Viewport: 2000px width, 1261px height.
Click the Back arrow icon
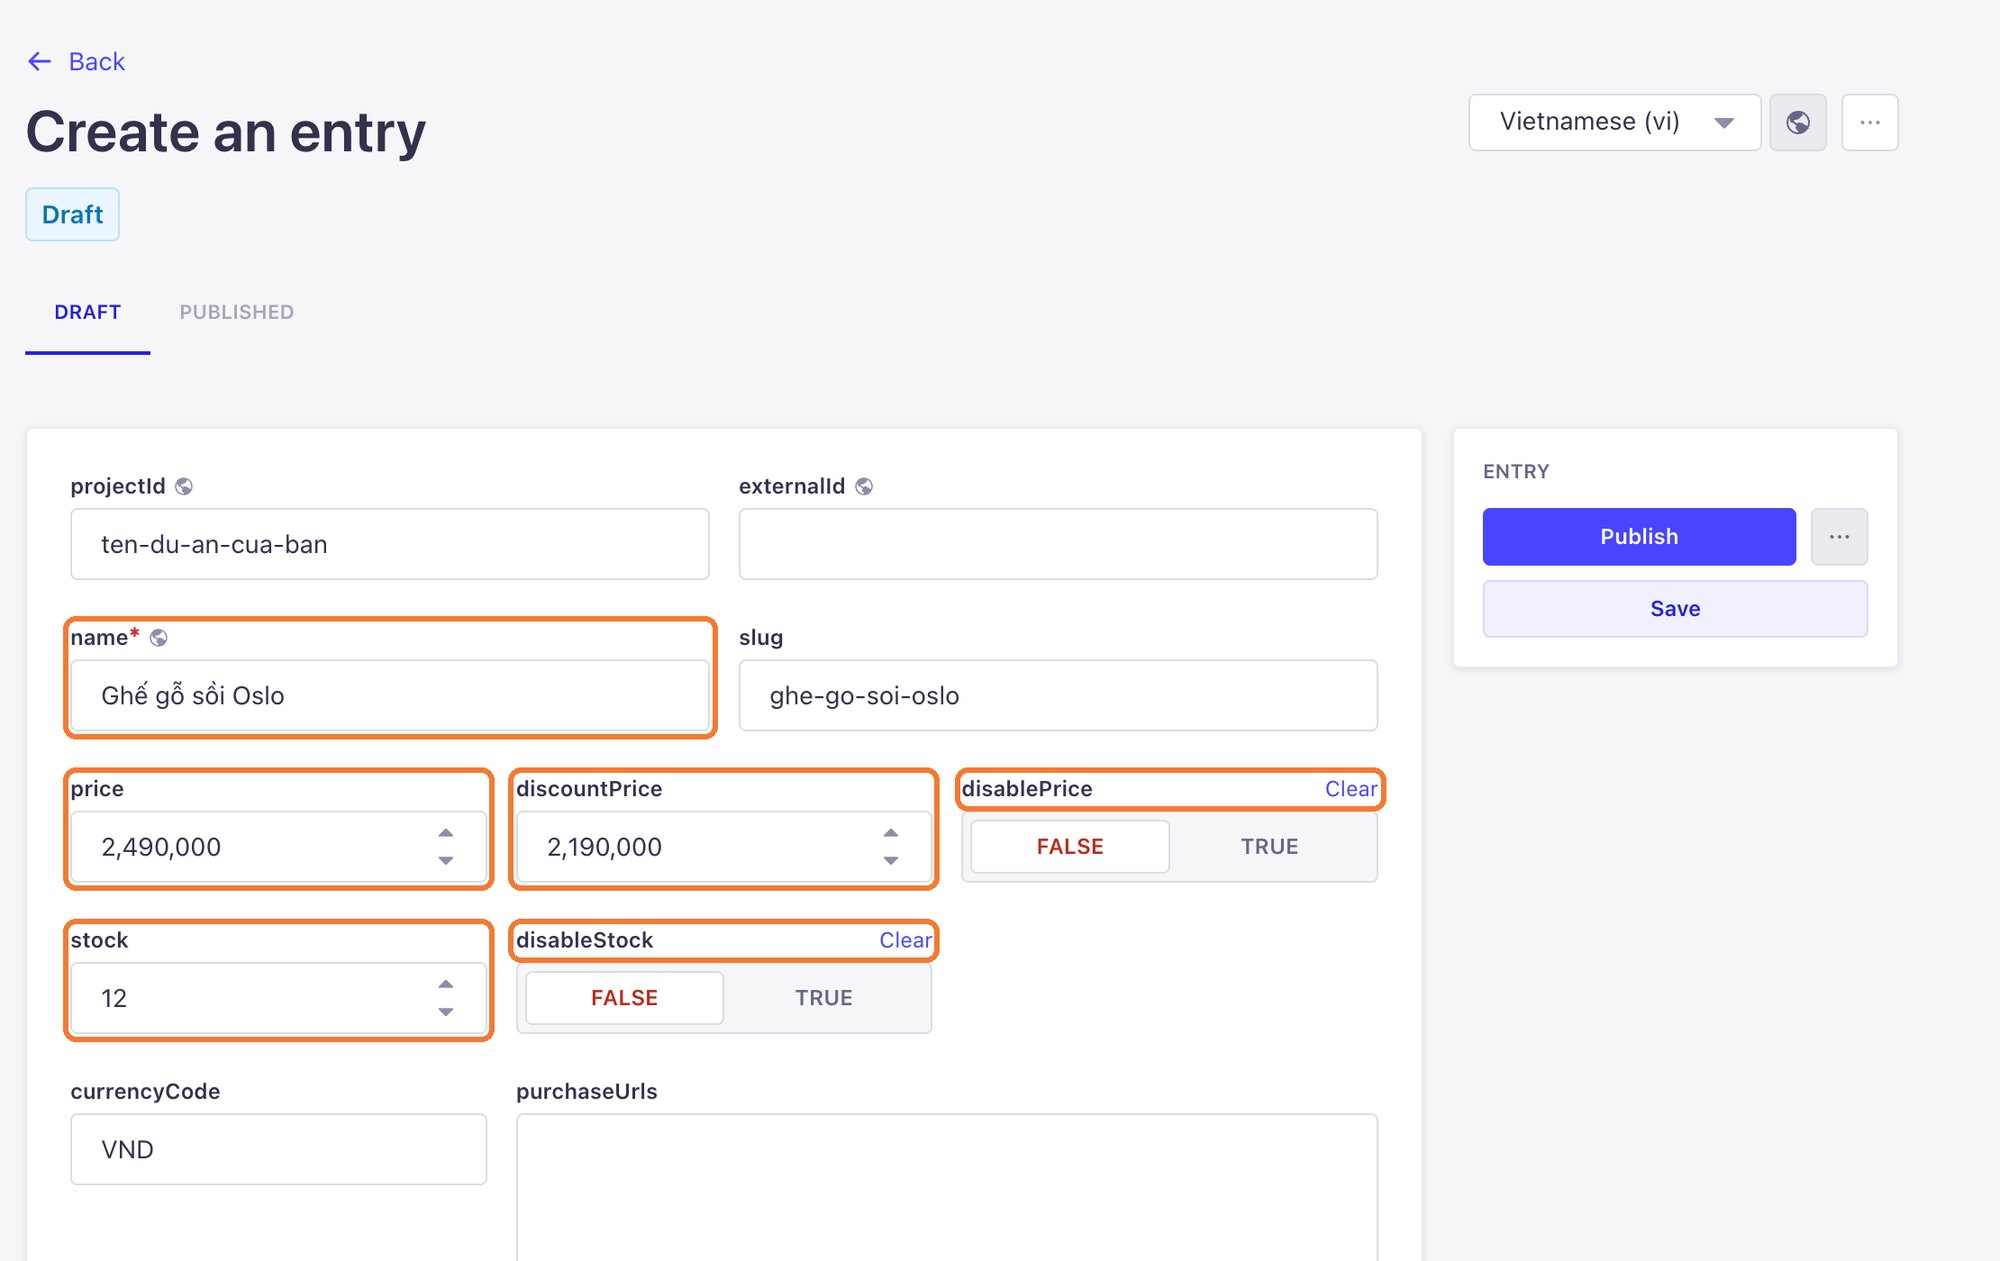pyautogui.click(x=39, y=62)
